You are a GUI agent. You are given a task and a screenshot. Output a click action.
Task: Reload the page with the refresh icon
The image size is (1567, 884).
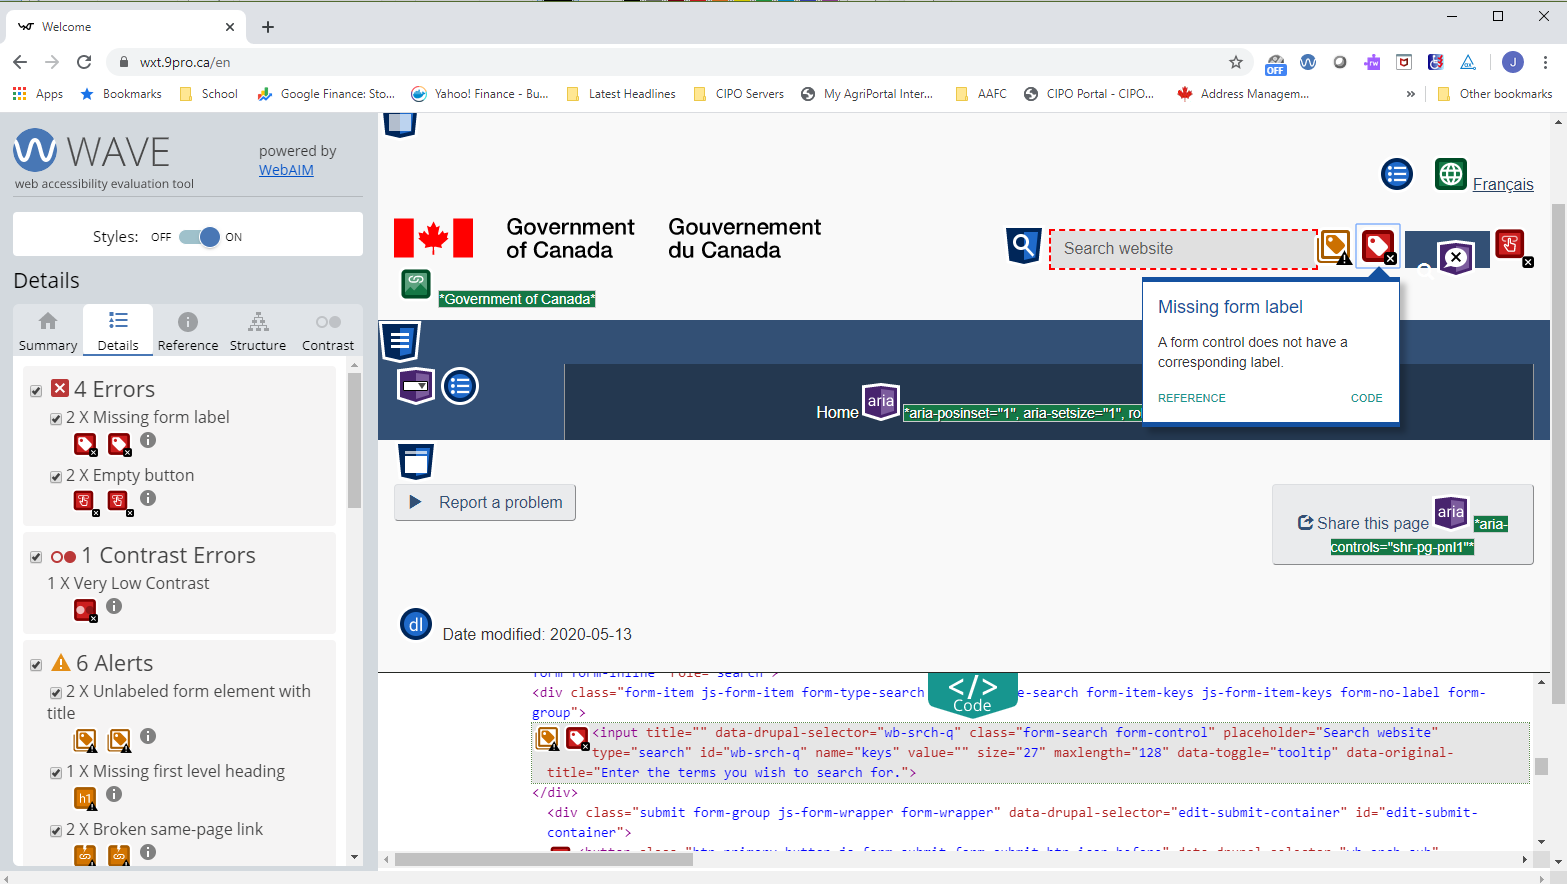pos(84,62)
